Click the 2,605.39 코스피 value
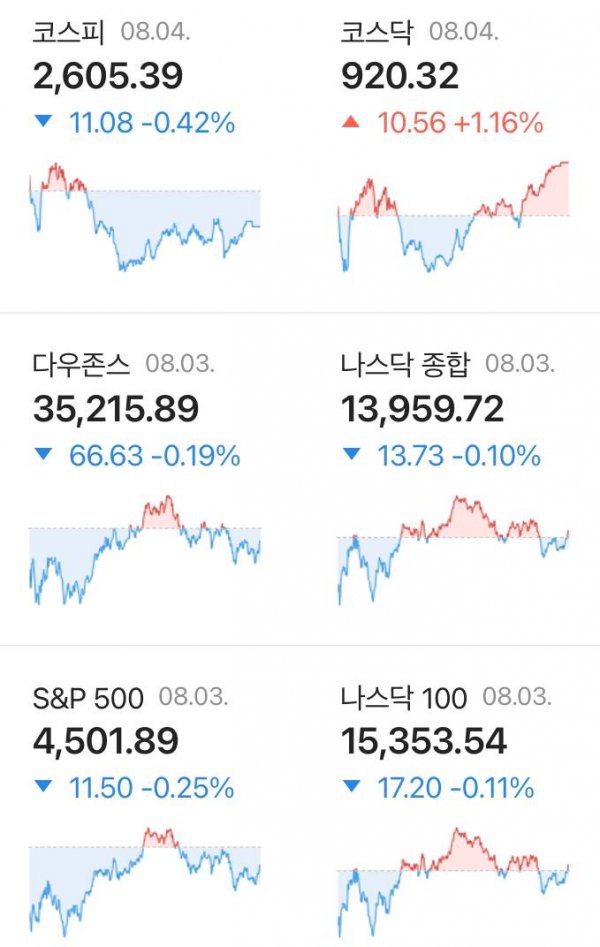This screenshot has height=947, width=600. click(x=108, y=77)
